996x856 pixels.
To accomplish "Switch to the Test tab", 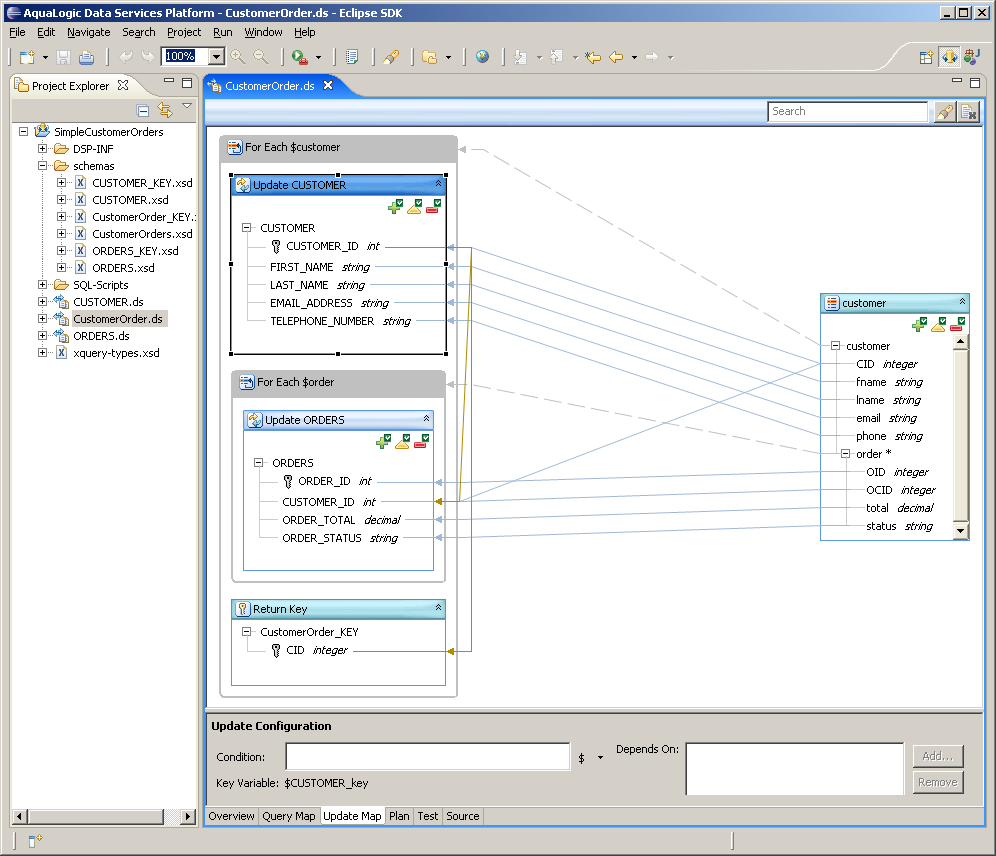I will [427, 816].
